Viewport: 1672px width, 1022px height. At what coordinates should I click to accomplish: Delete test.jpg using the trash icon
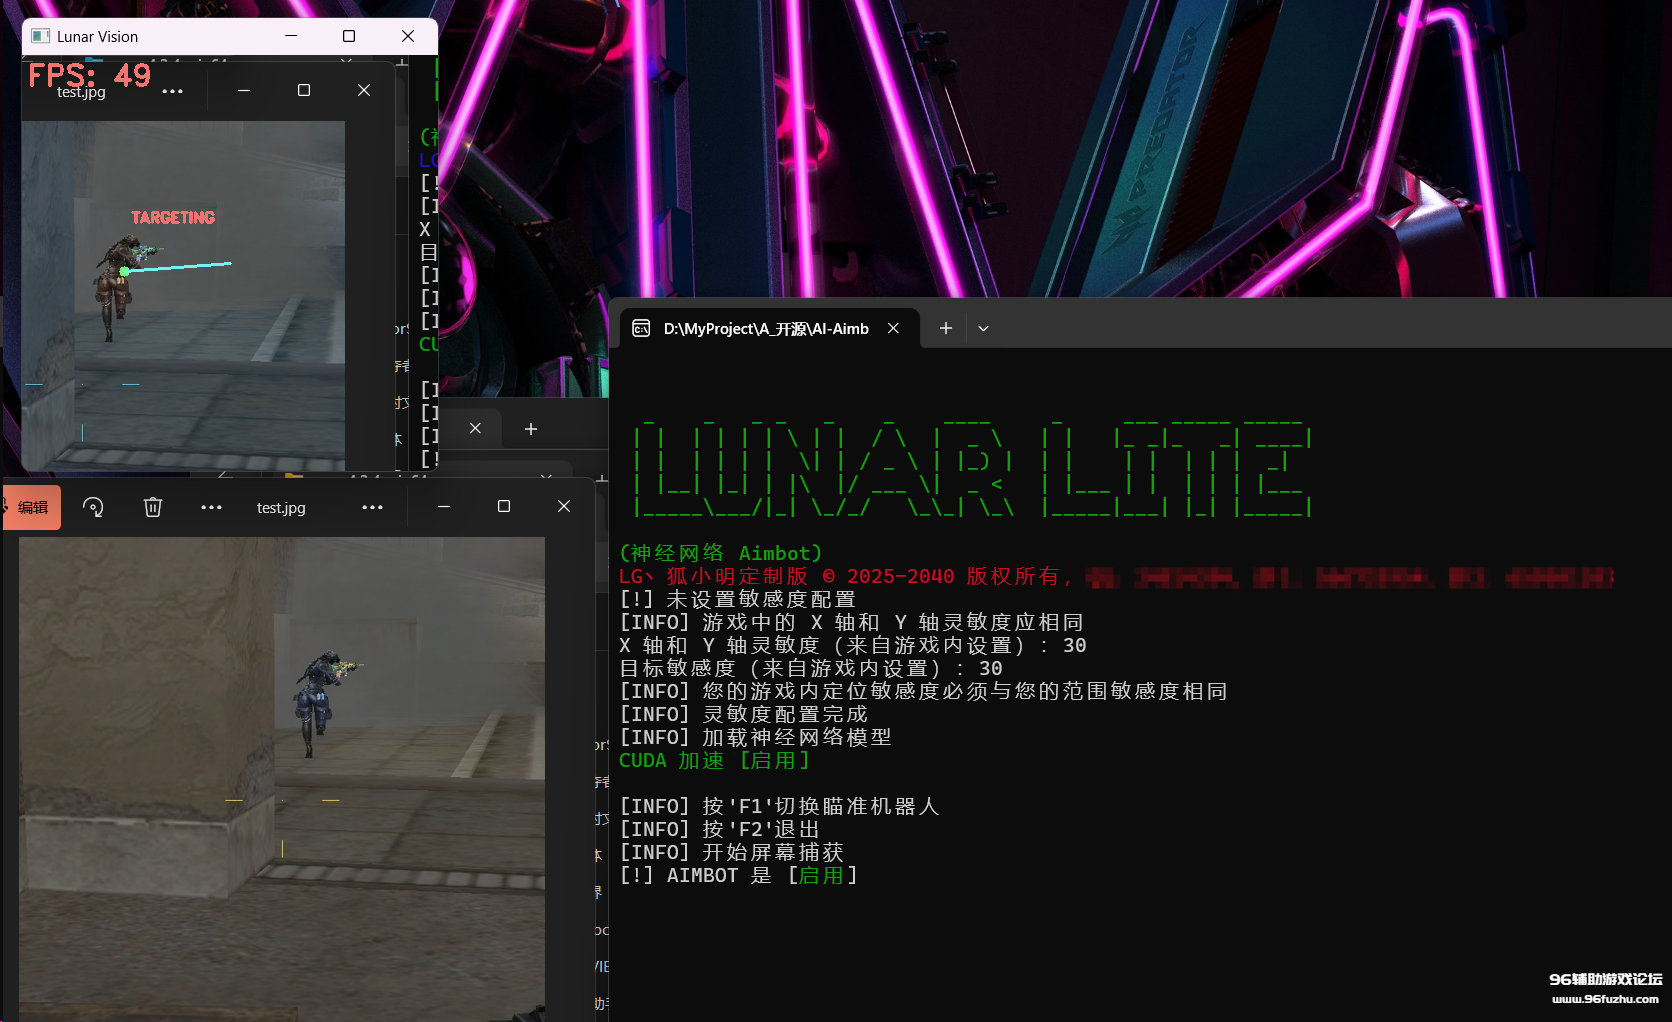pos(153,507)
